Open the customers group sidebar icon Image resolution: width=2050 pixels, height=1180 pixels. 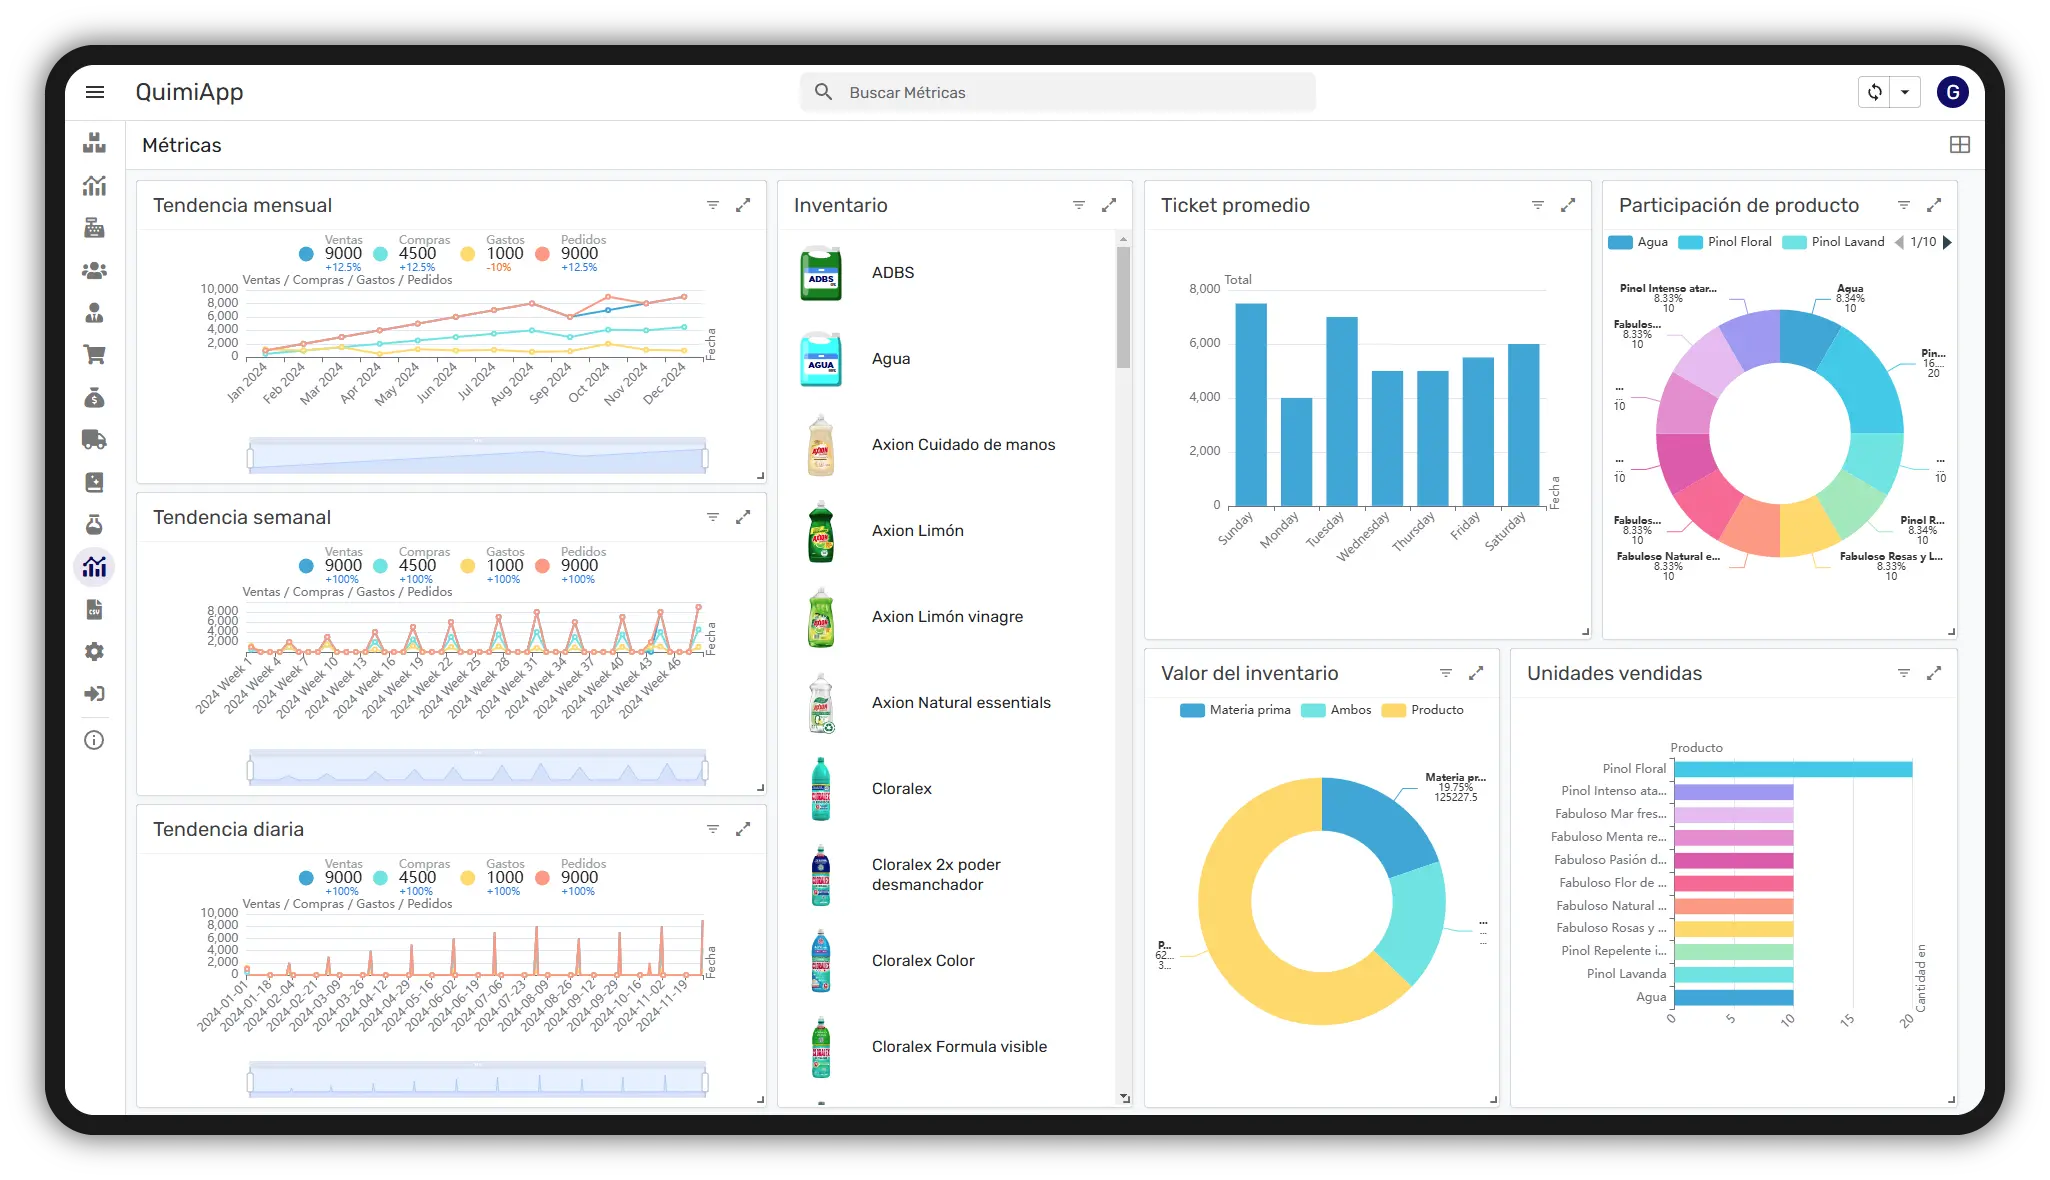tap(95, 271)
